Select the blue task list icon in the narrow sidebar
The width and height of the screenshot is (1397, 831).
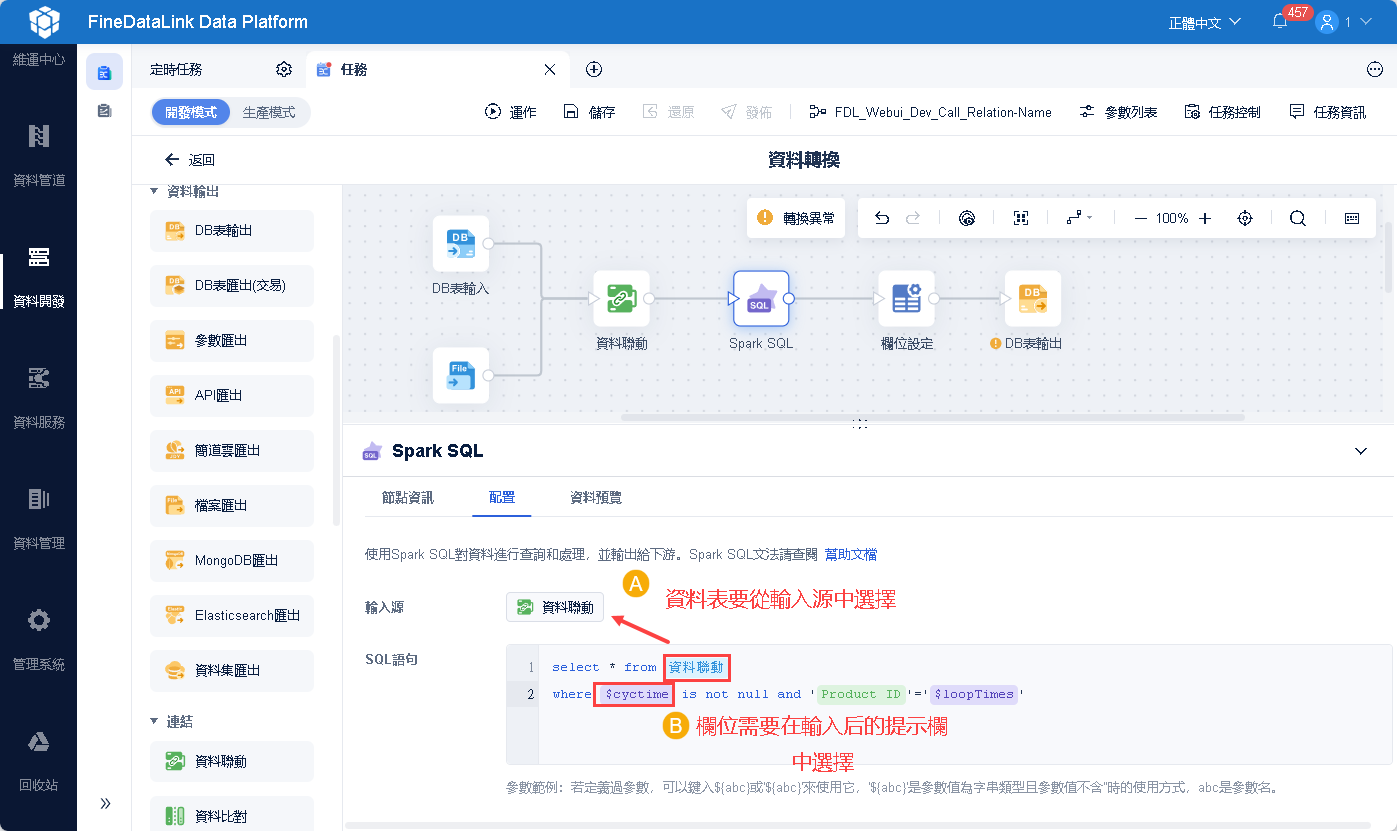104,72
